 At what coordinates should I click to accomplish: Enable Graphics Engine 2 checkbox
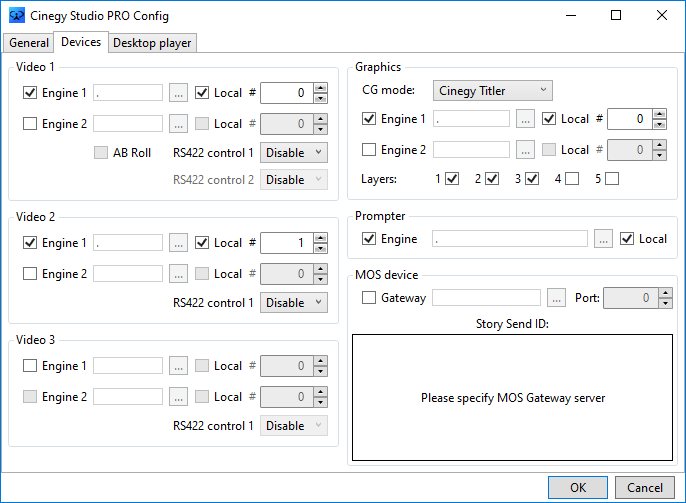369,150
